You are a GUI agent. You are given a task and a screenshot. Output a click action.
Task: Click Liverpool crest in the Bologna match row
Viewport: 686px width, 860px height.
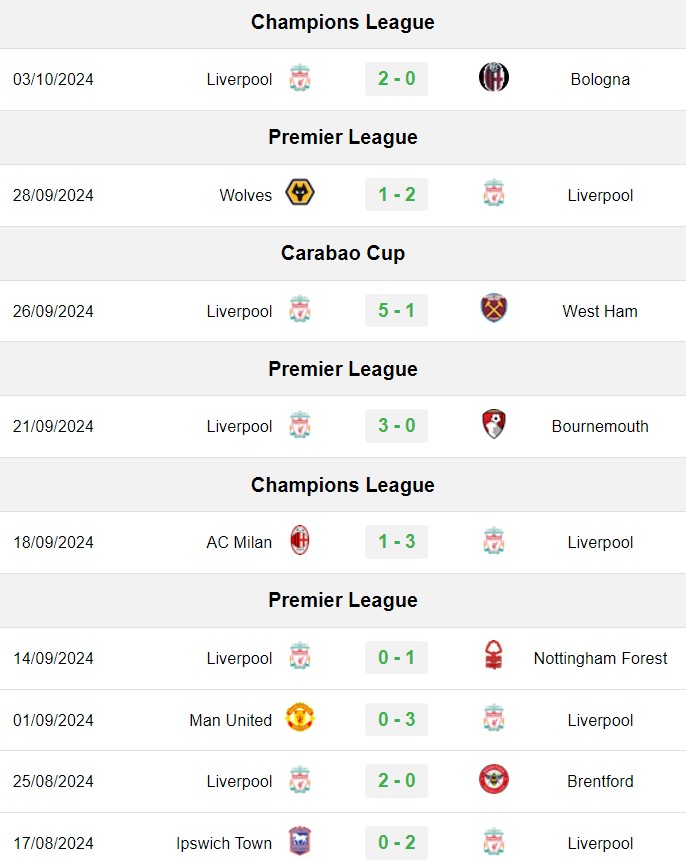[300, 78]
